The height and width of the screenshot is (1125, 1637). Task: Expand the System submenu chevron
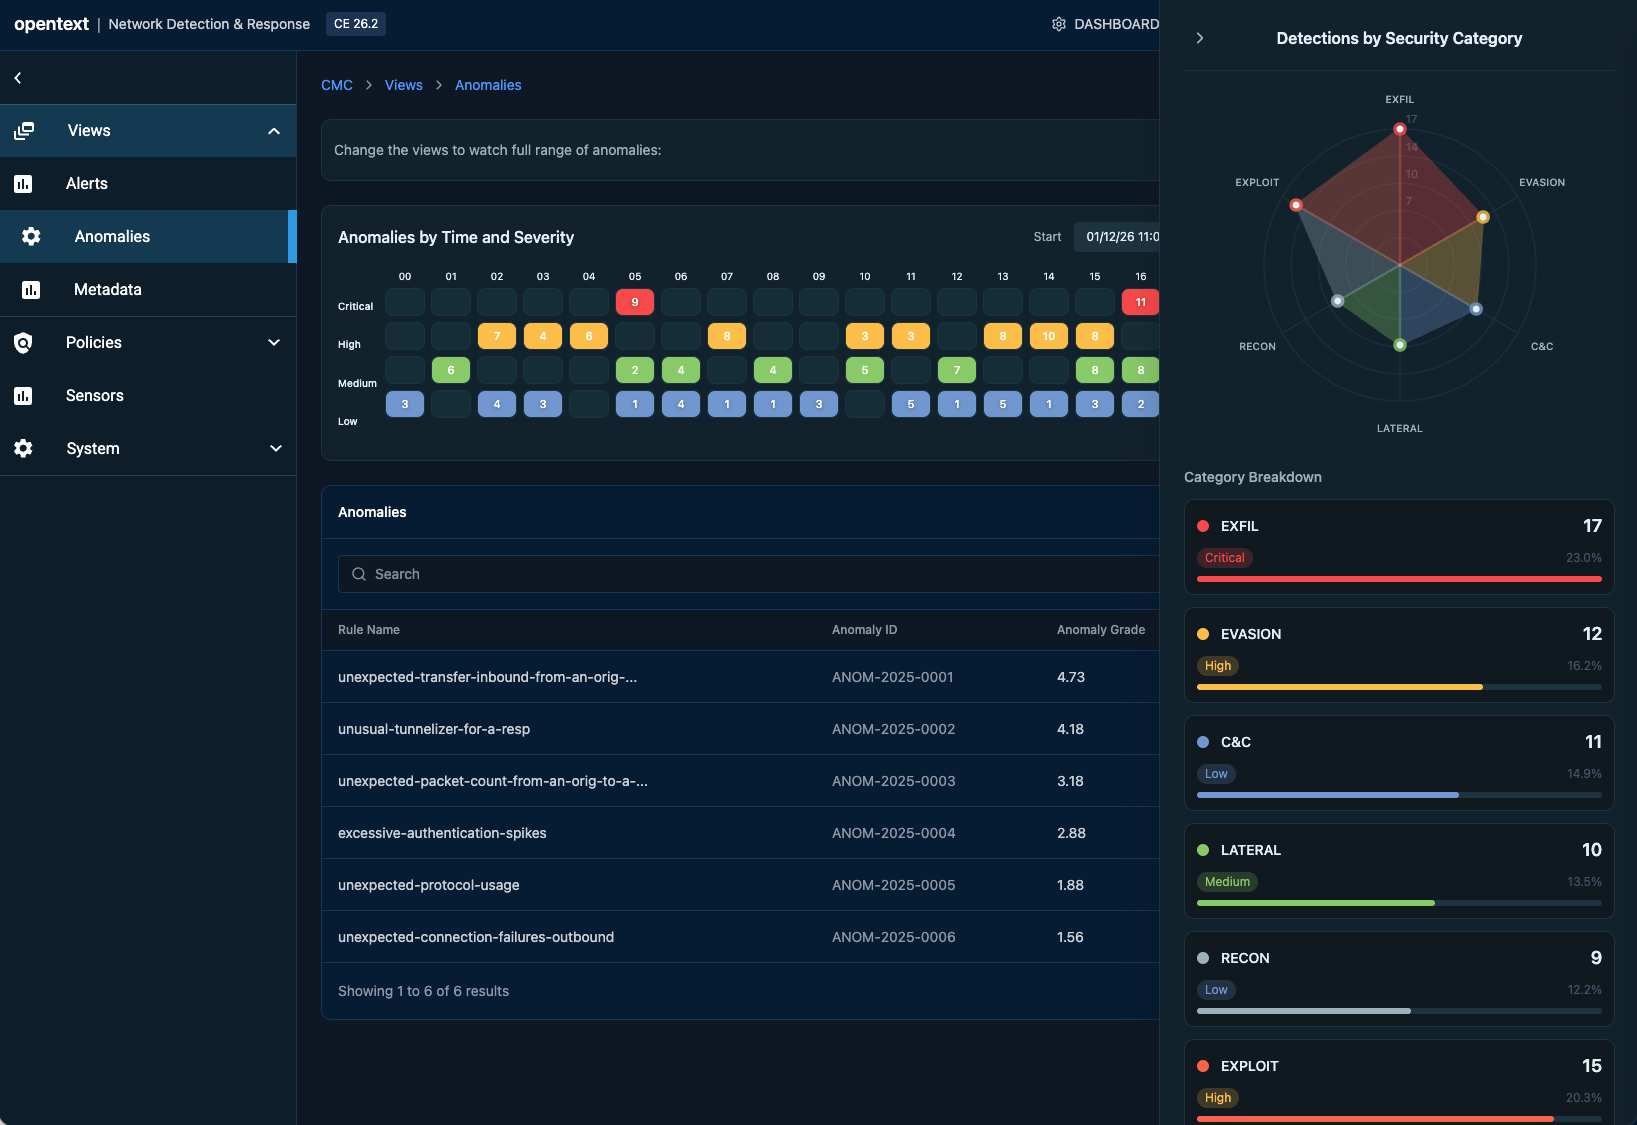(x=275, y=449)
